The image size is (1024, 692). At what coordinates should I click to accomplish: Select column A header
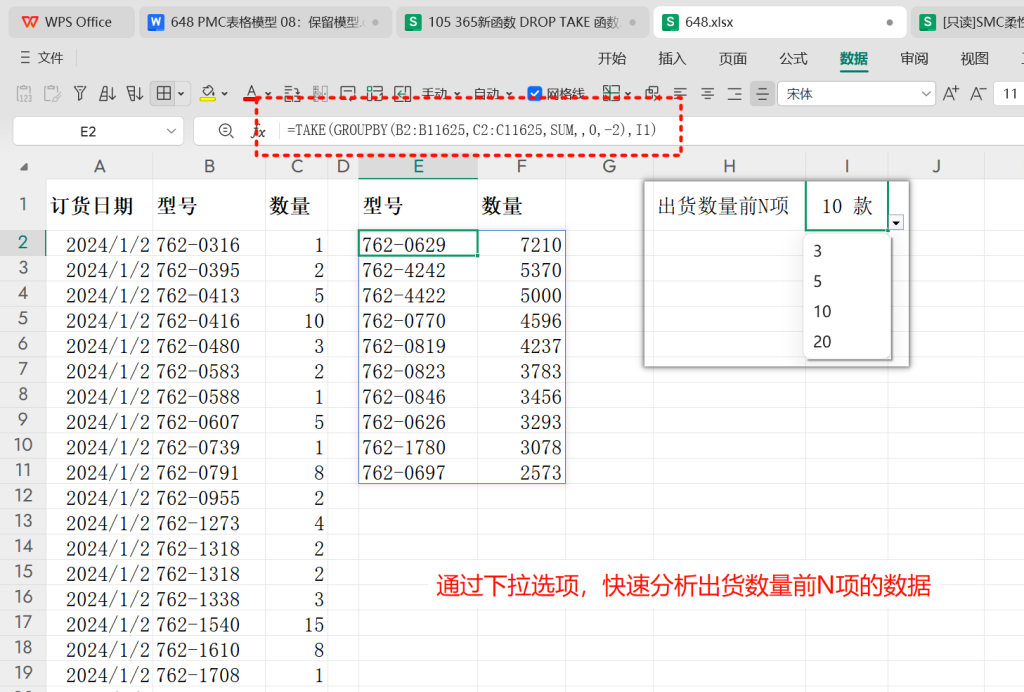(99, 166)
